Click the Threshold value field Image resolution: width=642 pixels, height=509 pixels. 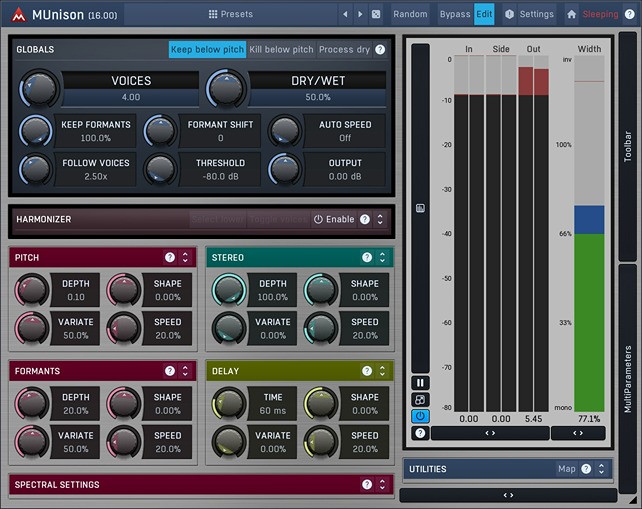[x=220, y=176]
